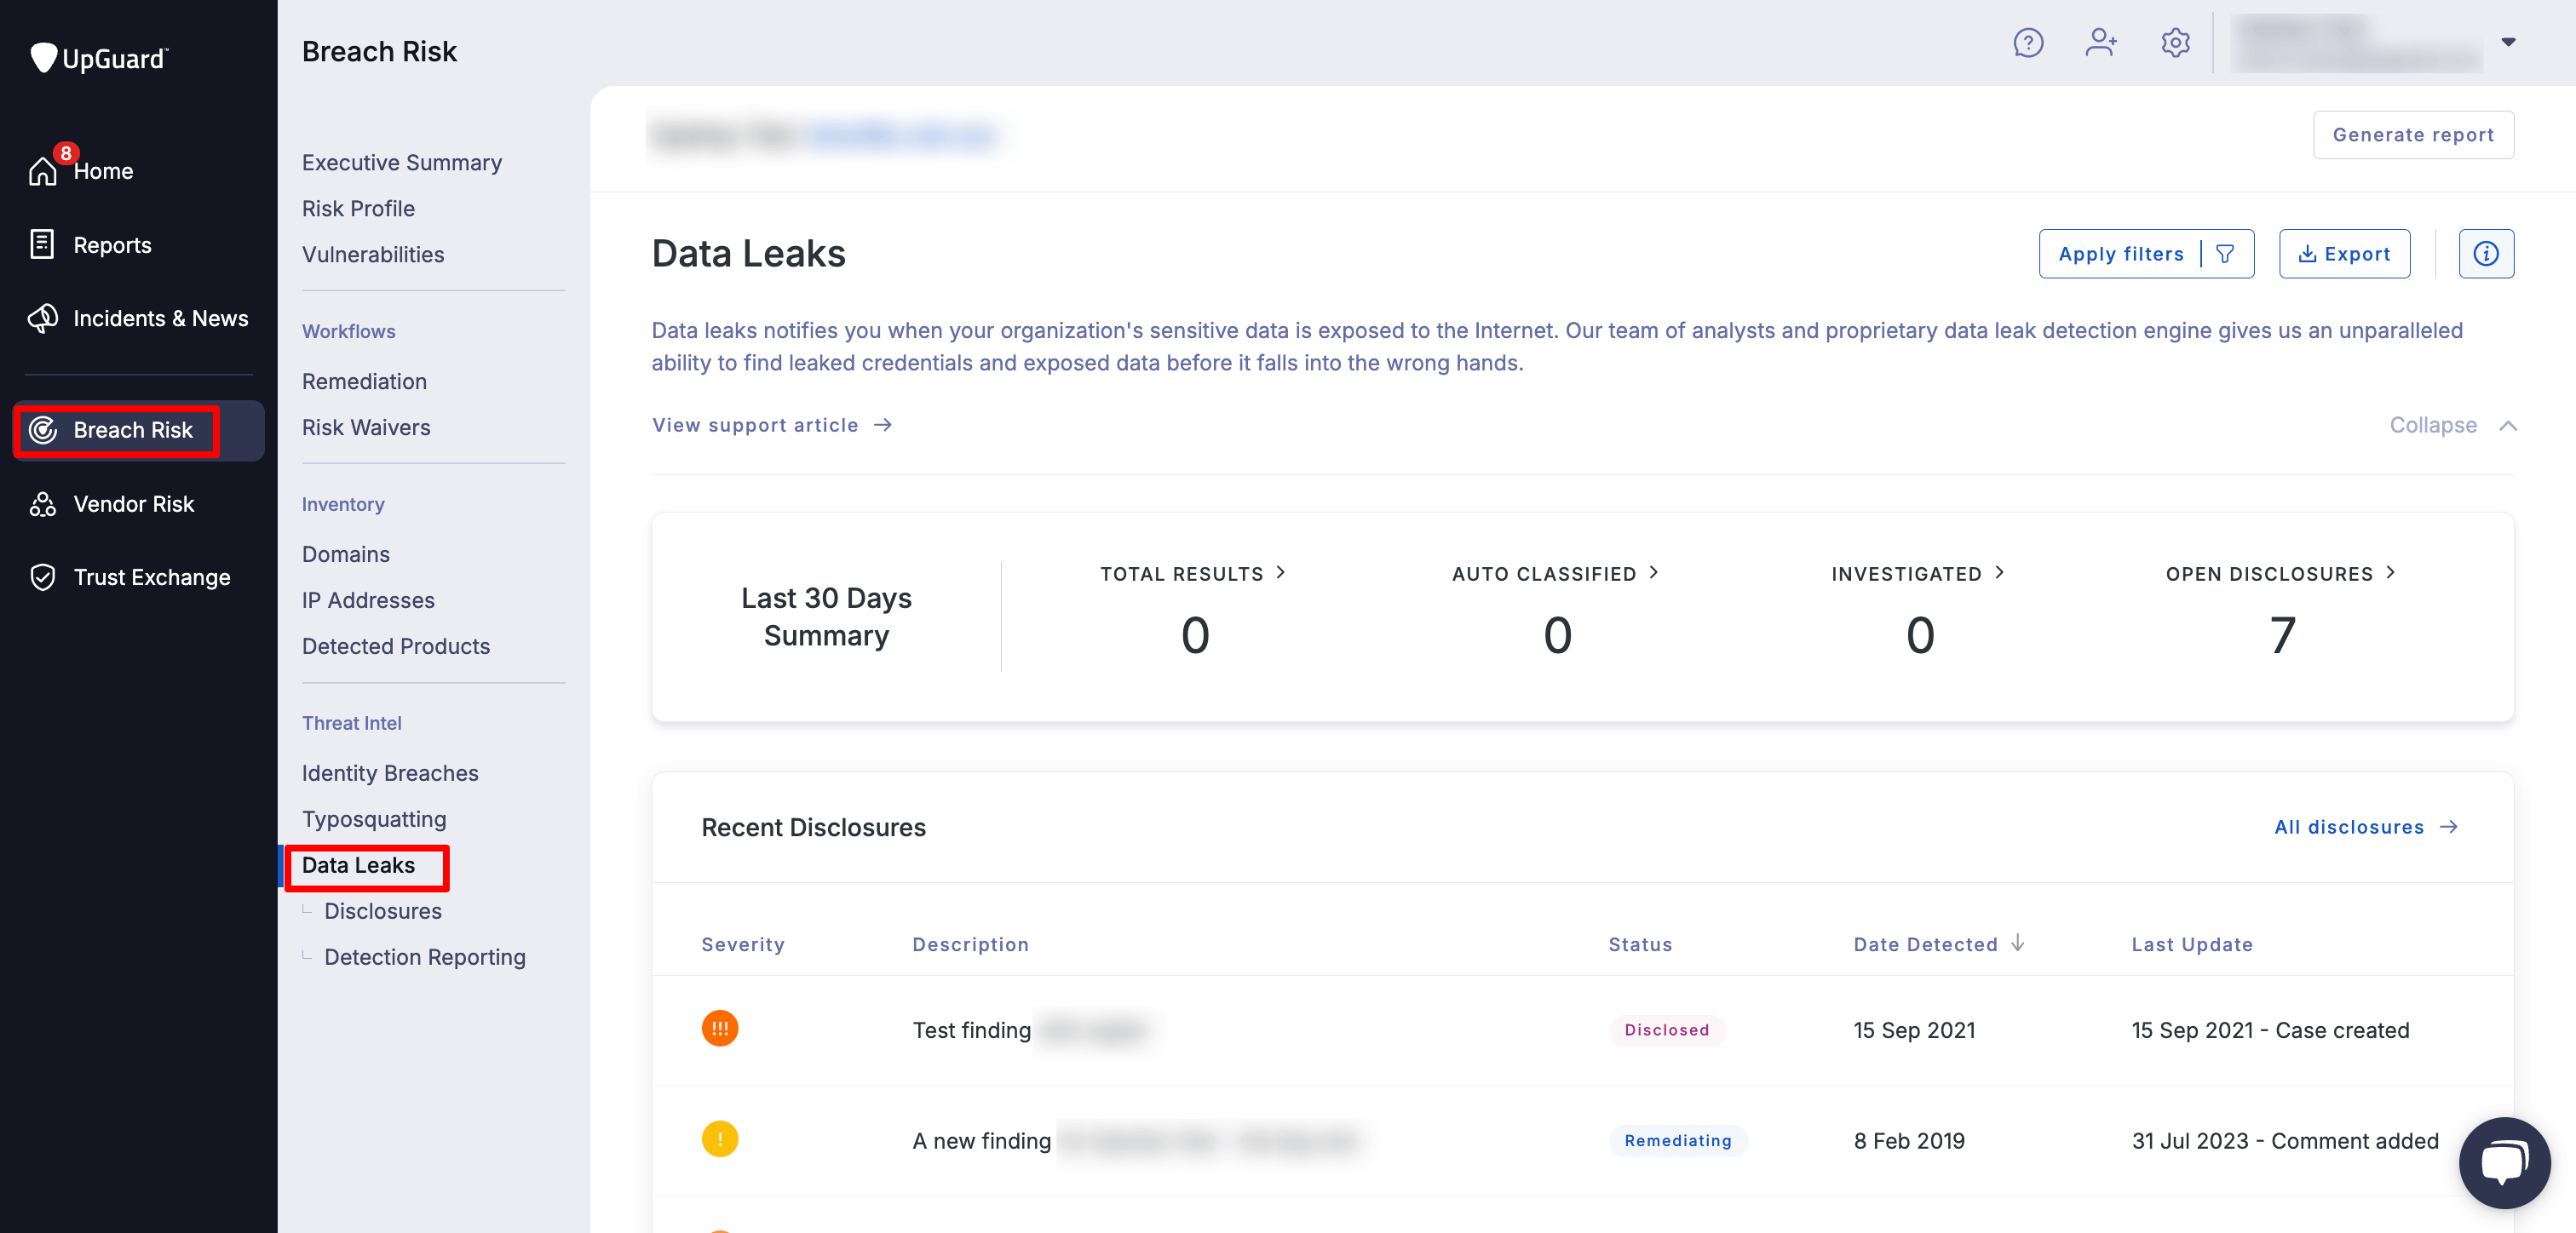Open Vendor Risk section
The image size is (2576, 1233).
coord(112,504)
